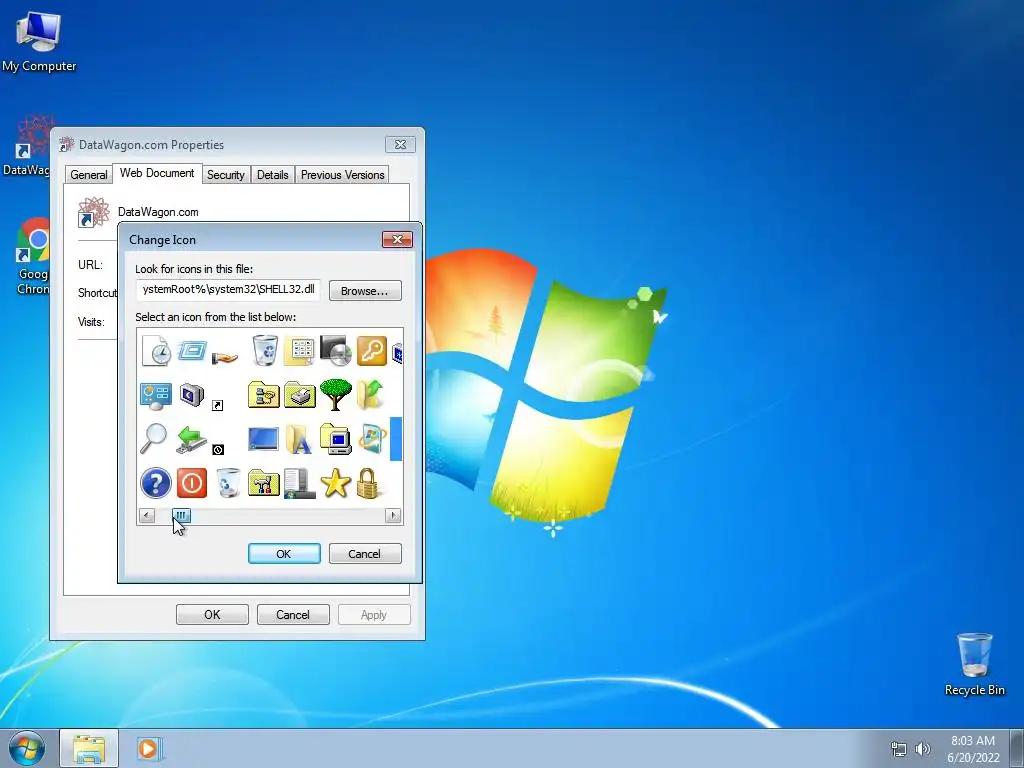Screen dimensions: 1024x768
Task: Open My Computer desktop icon
Action: coord(39,43)
